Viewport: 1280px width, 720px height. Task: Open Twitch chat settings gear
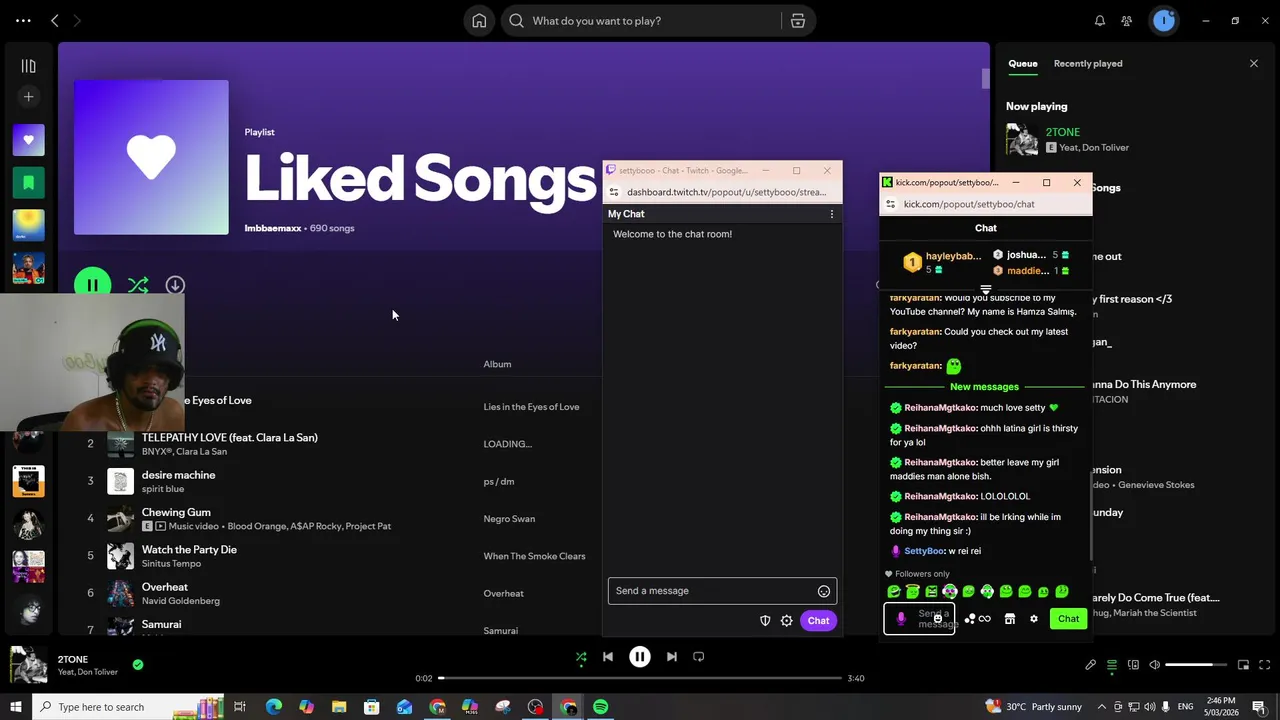[787, 621]
